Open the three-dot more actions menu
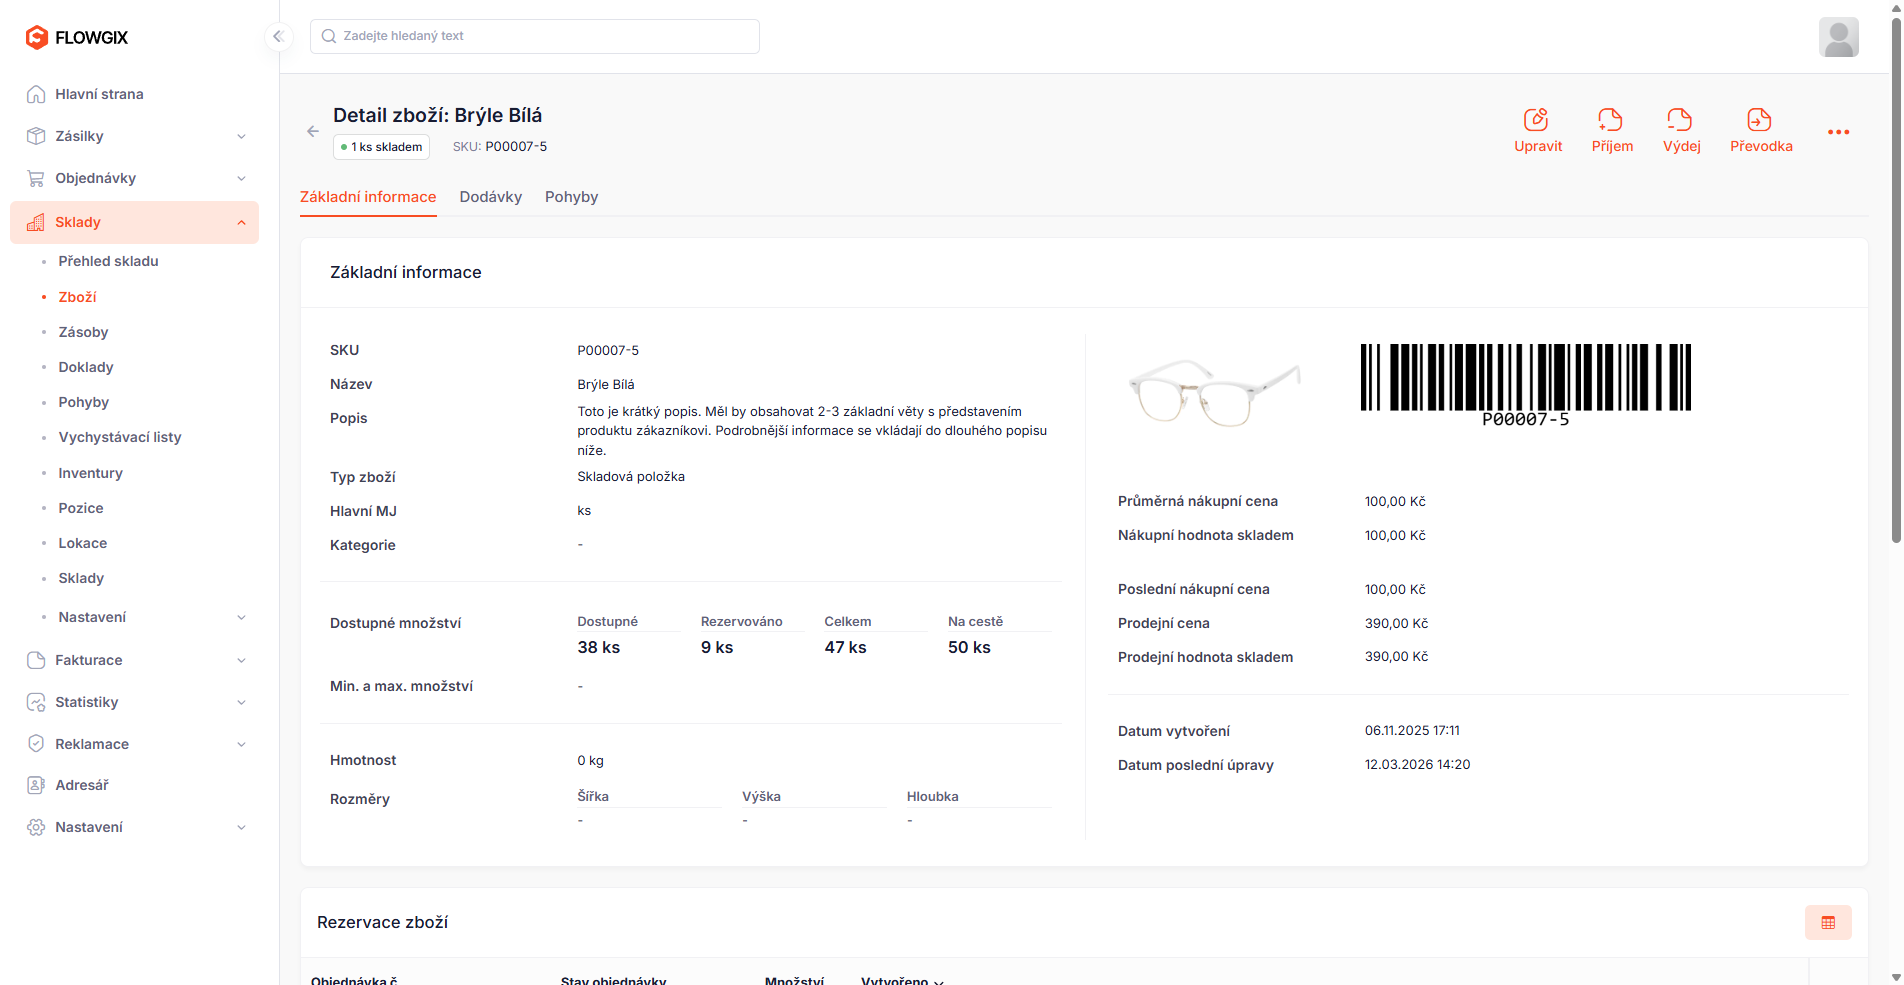This screenshot has height=985, width=1904. (1838, 132)
